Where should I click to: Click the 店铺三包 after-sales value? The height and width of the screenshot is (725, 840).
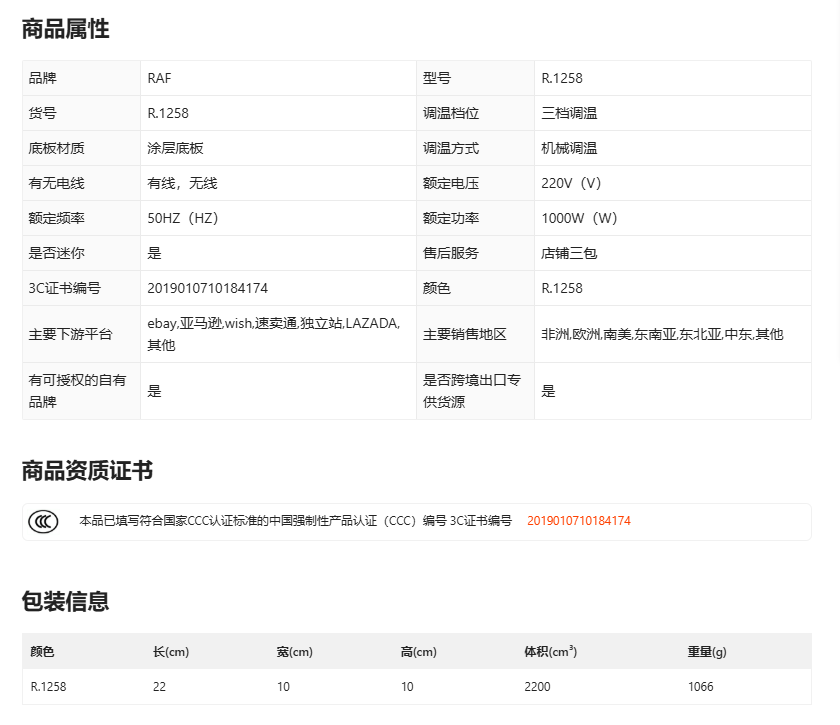tap(569, 253)
